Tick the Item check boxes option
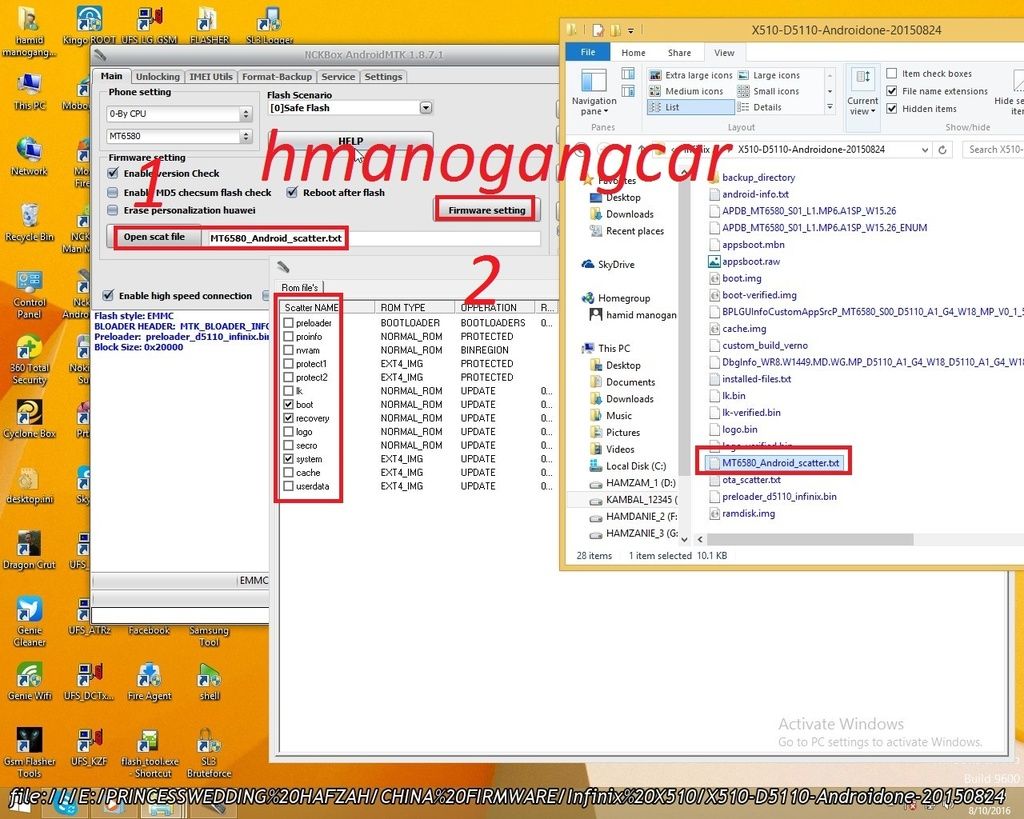The image size is (1024, 819). click(891, 74)
